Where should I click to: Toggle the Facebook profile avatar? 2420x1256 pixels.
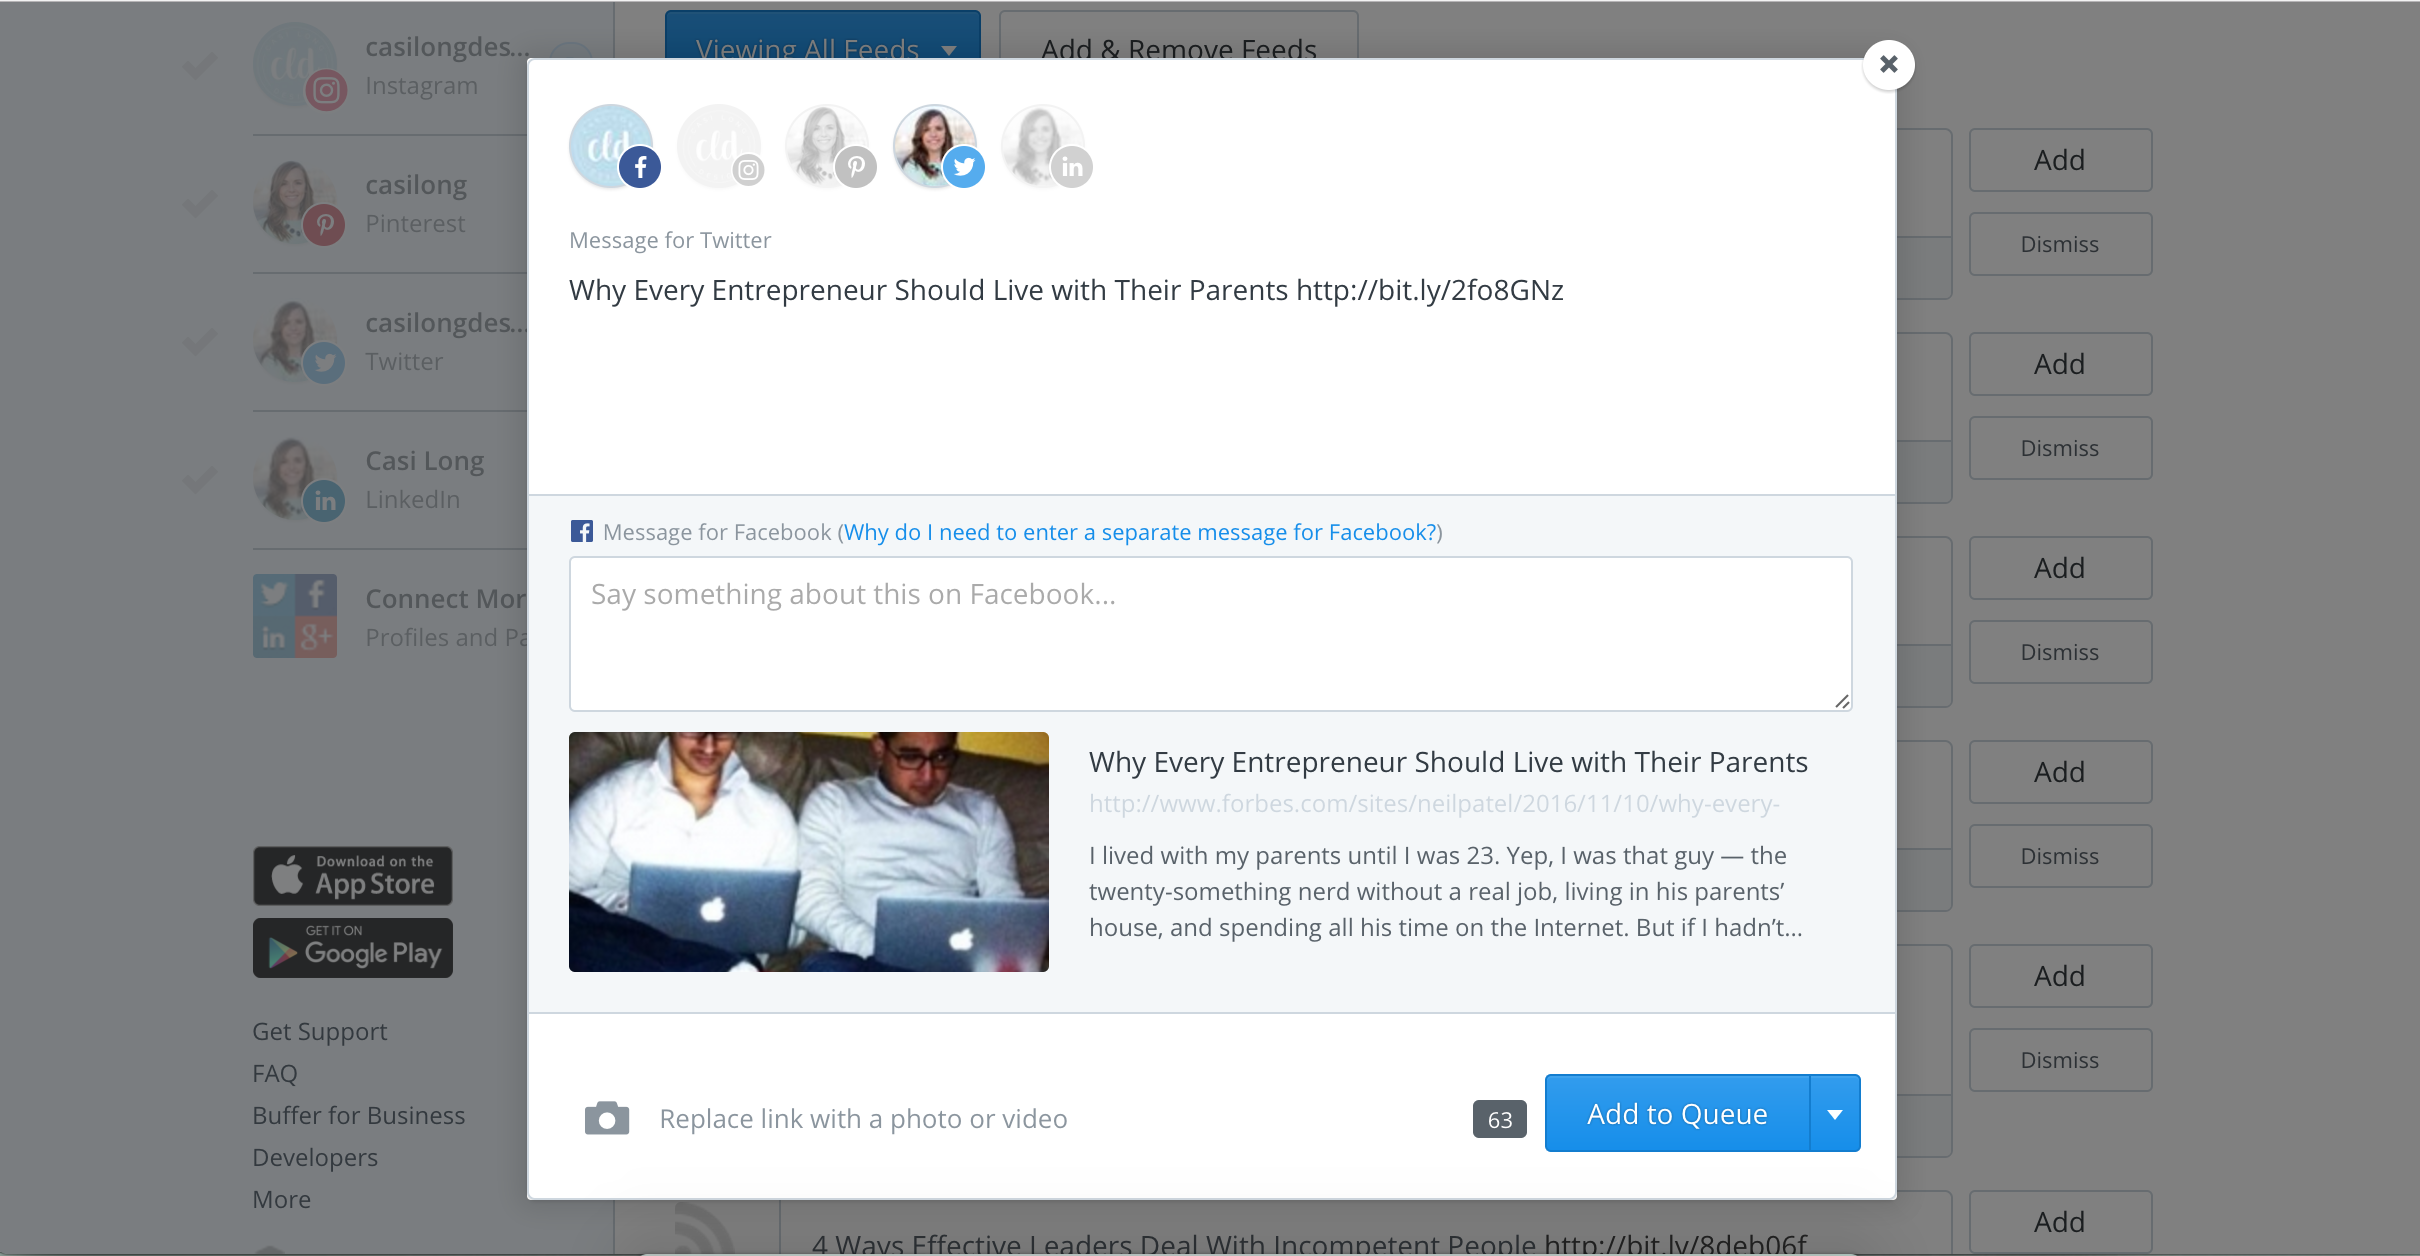tap(612, 146)
